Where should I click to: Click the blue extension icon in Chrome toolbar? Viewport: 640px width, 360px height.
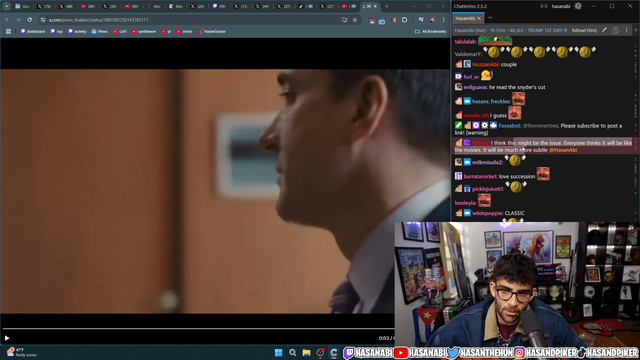[382, 20]
